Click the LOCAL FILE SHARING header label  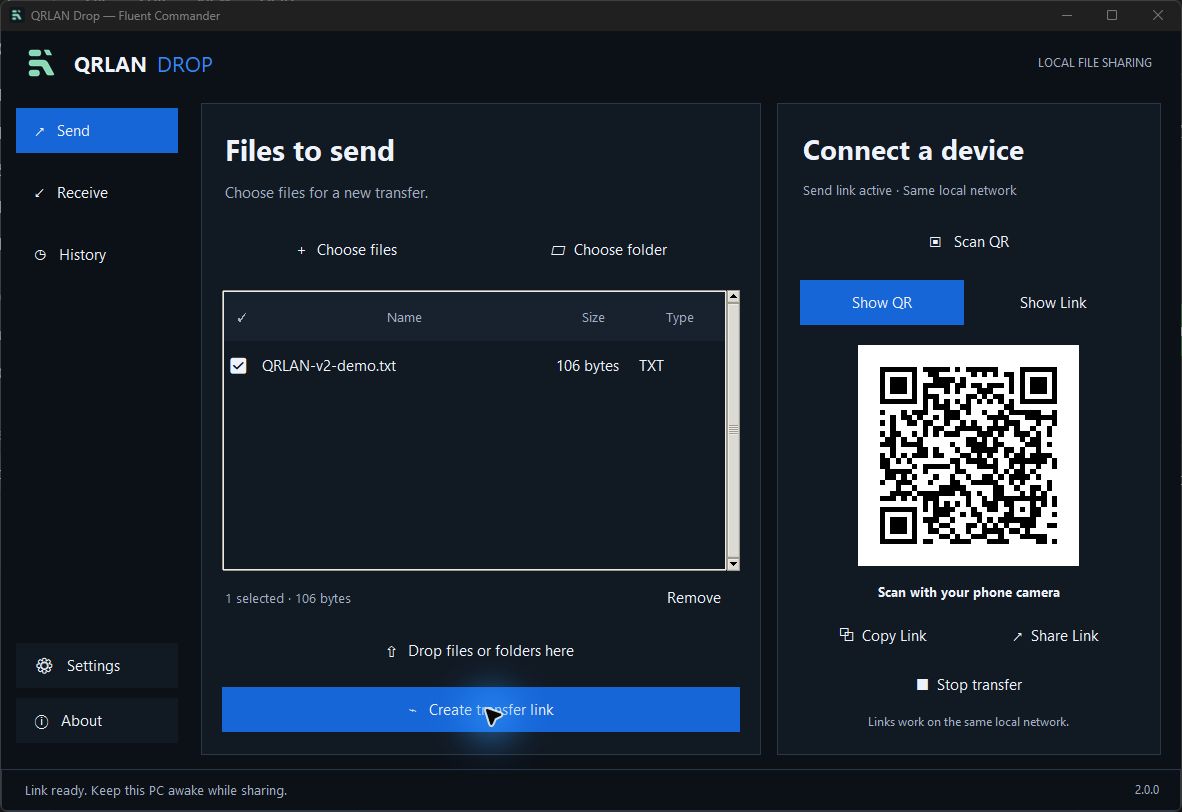click(1095, 63)
